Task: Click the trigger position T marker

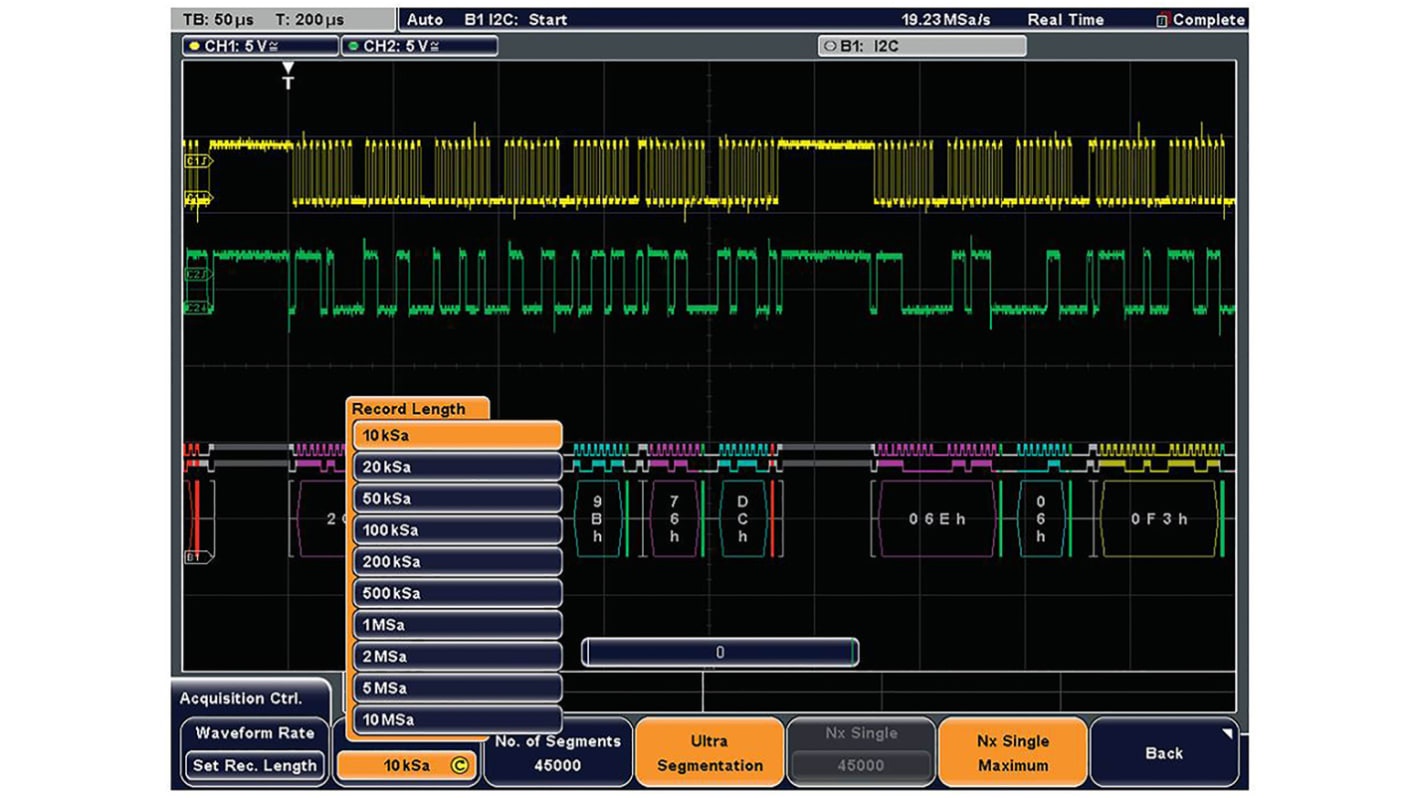Action: click(x=288, y=76)
